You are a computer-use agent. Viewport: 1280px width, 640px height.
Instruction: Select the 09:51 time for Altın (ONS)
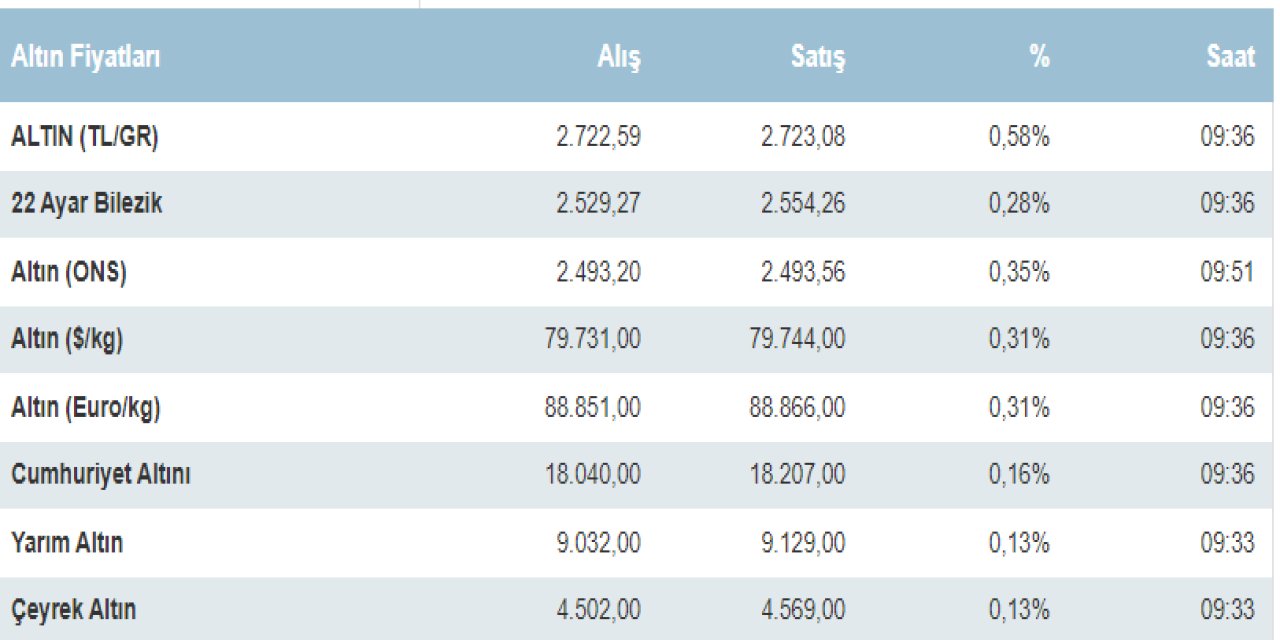(x=1227, y=272)
